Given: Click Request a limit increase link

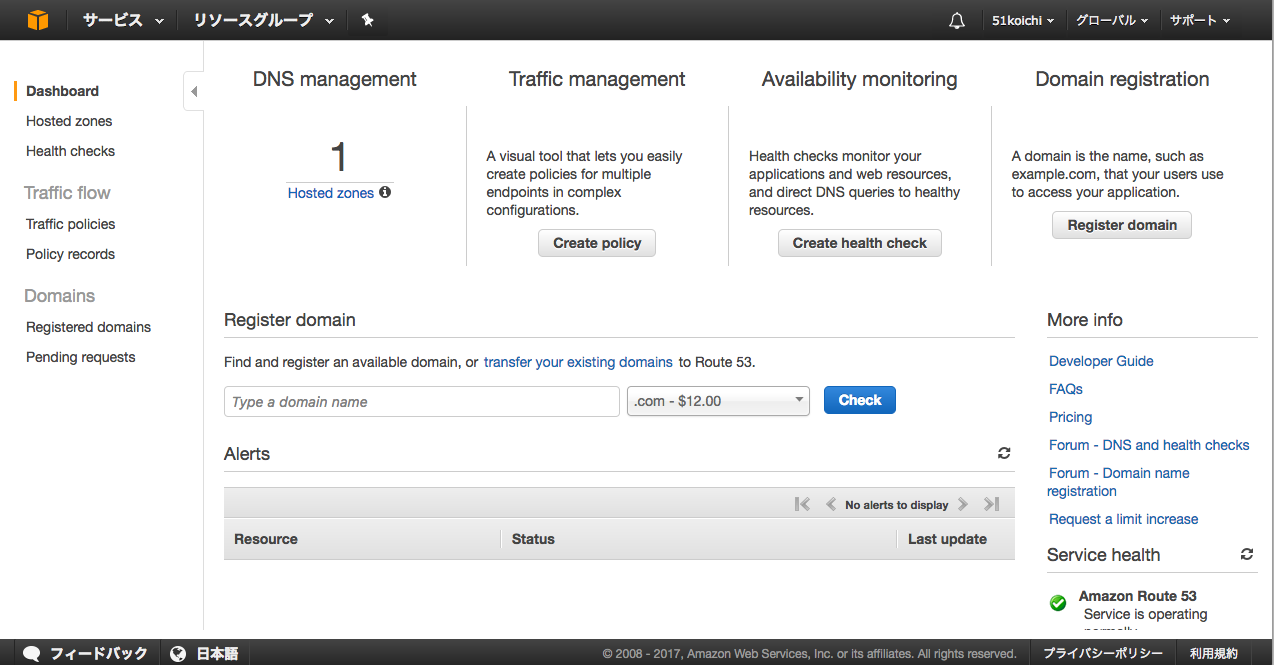Looking at the screenshot, I should pos(1123,519).
